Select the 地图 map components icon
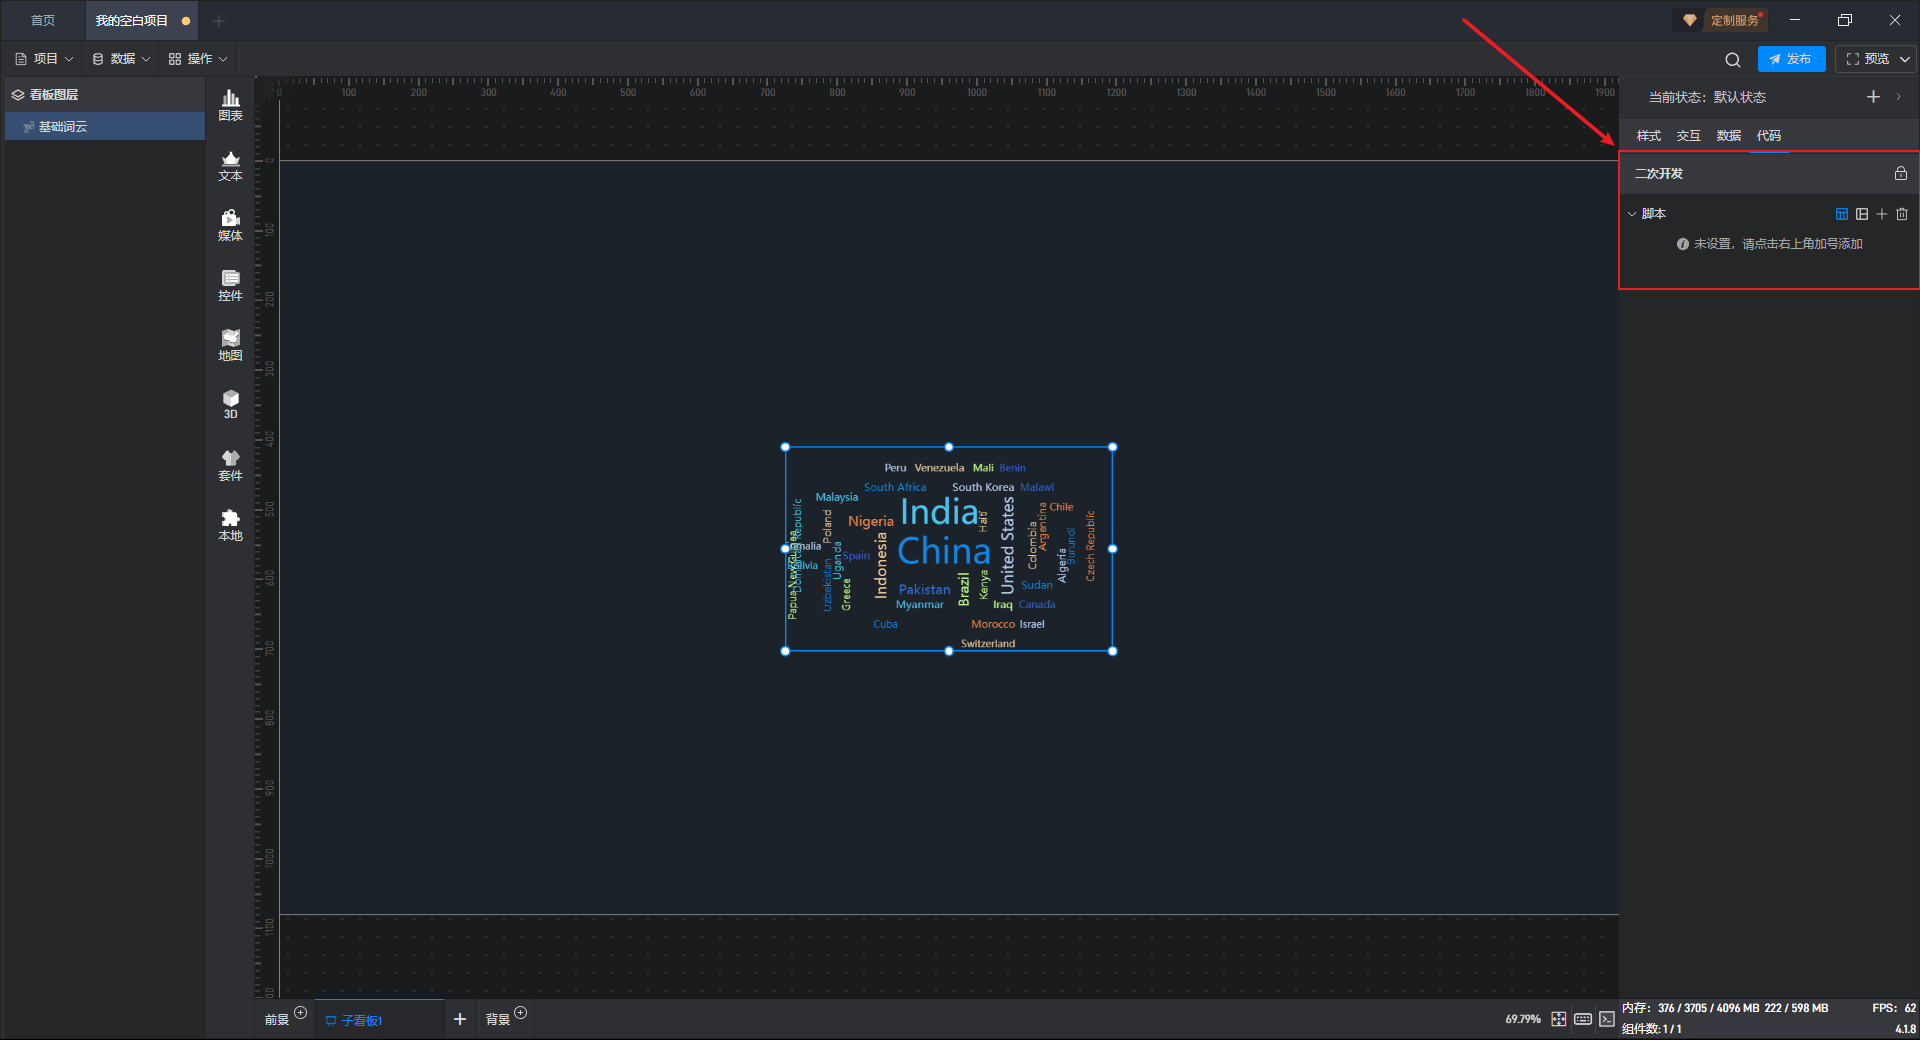 (230, 344)
